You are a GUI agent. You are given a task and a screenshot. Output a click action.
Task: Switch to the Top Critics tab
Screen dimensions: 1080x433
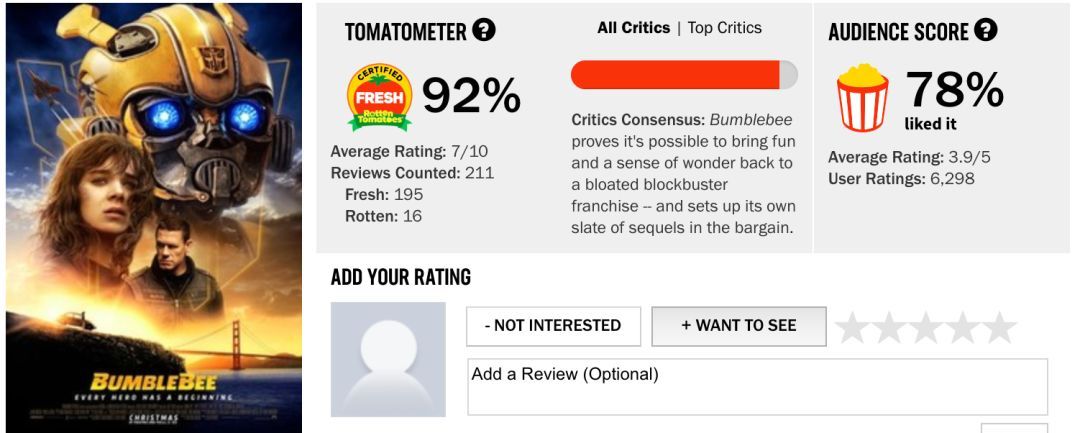(x=725, y=28)
